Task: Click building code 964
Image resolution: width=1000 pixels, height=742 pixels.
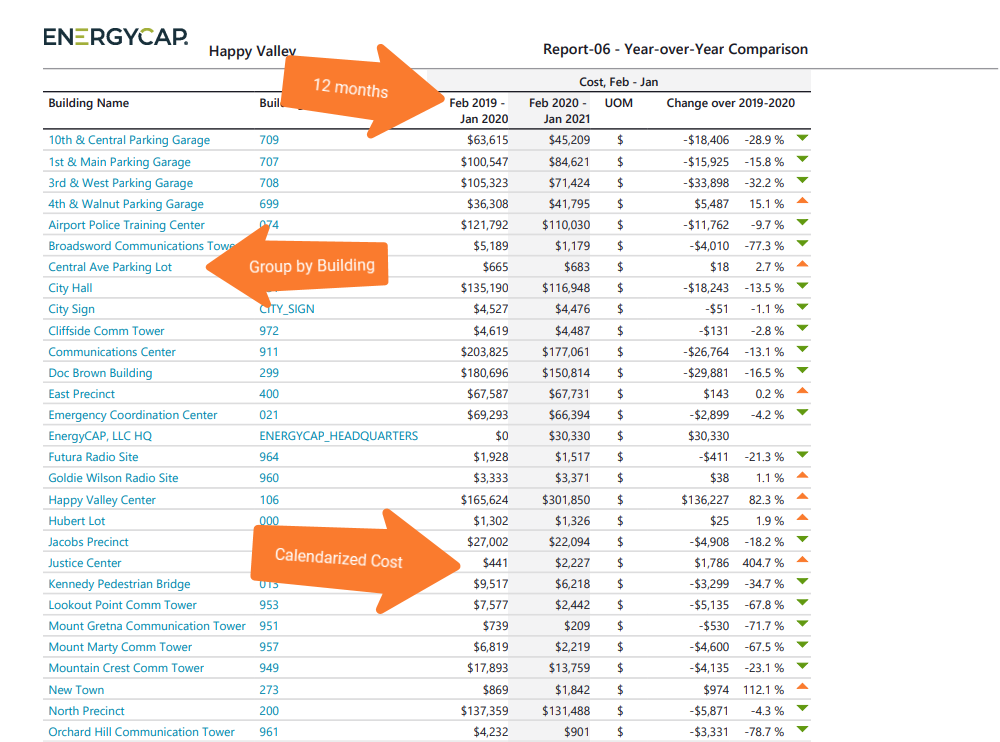Action: 269,457
